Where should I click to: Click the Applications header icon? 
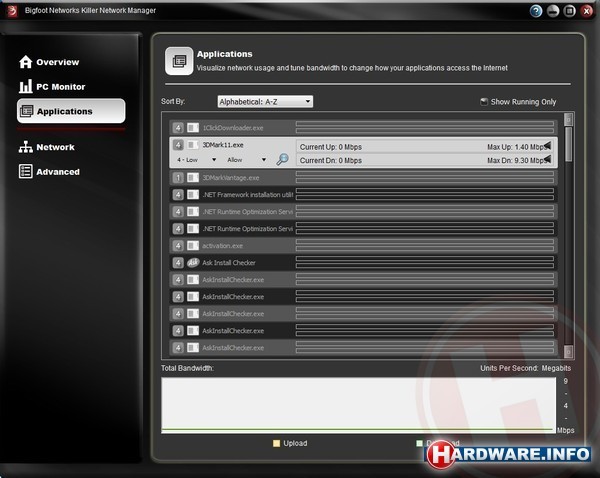pyautogui.click(x=179, y=61)
